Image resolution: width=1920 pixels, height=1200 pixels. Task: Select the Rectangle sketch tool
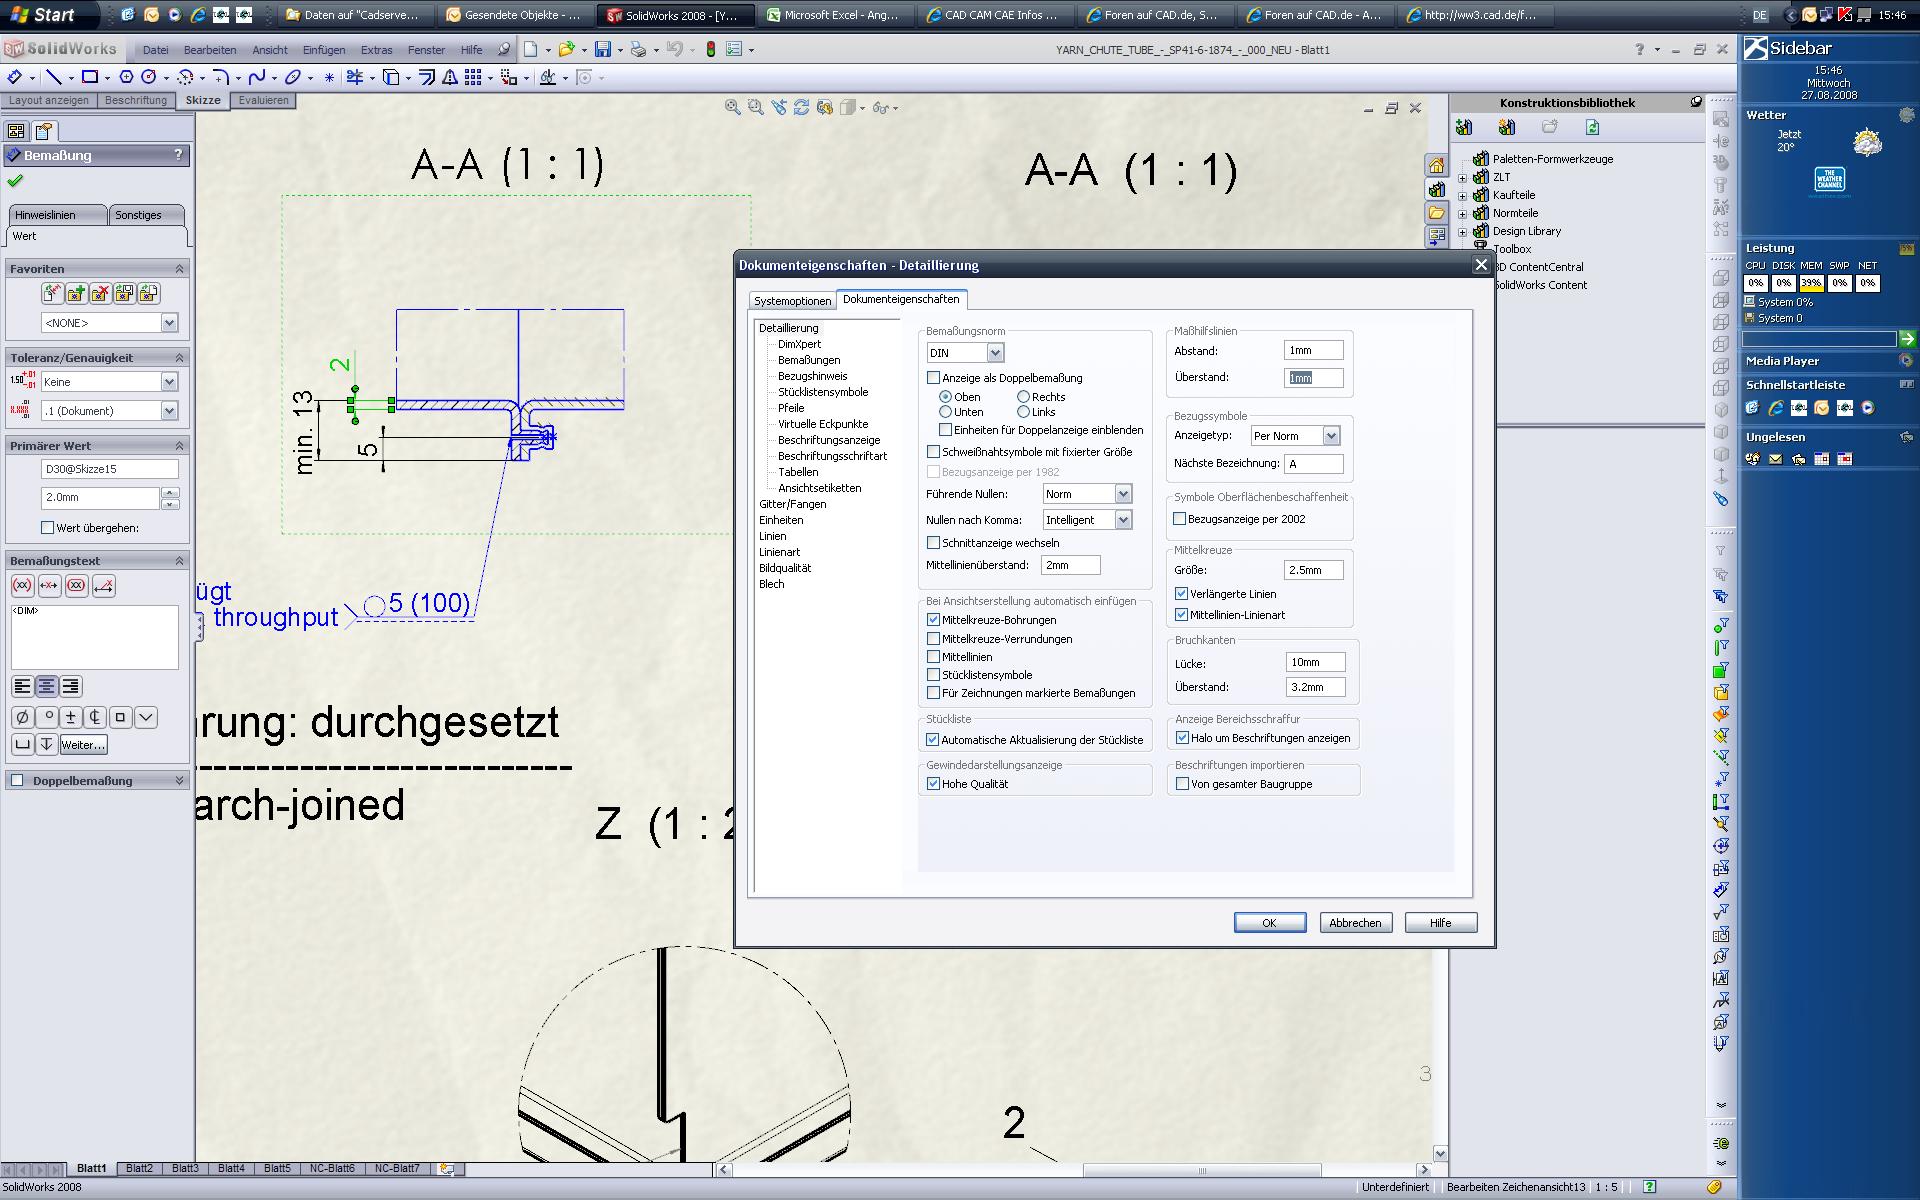click(x=90, y=77)
